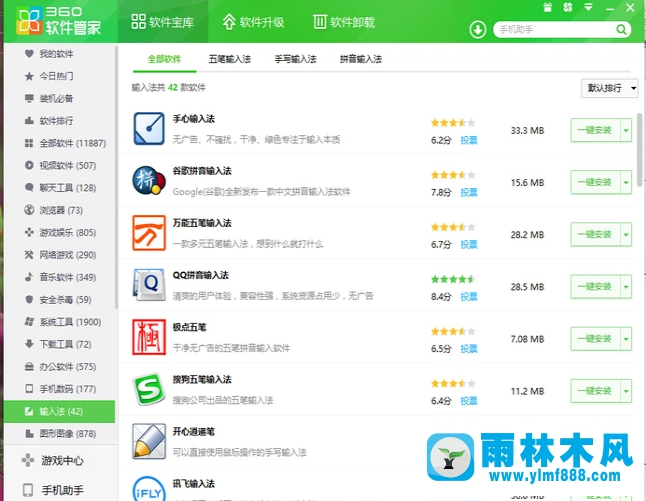
Task: Open the main menu triangle icon
Action: click(588, 7)
